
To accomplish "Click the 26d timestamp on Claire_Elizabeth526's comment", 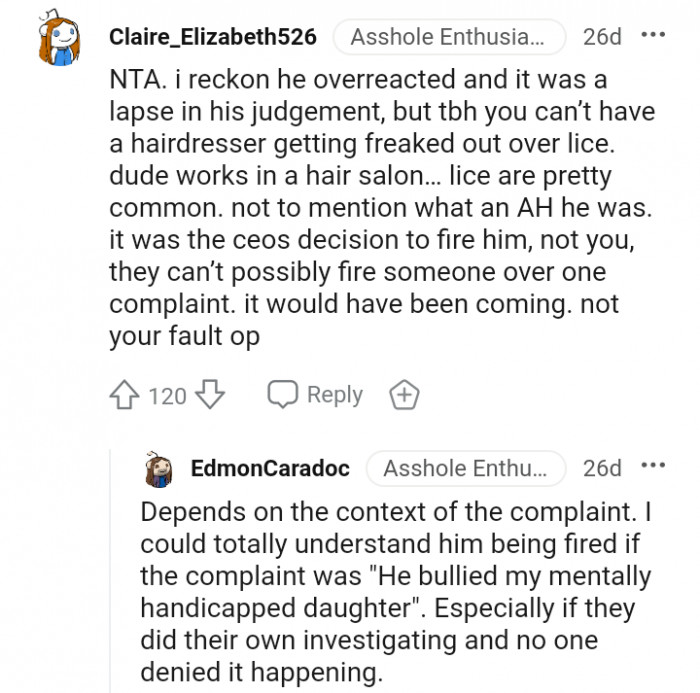I will (x=602, y=38).
